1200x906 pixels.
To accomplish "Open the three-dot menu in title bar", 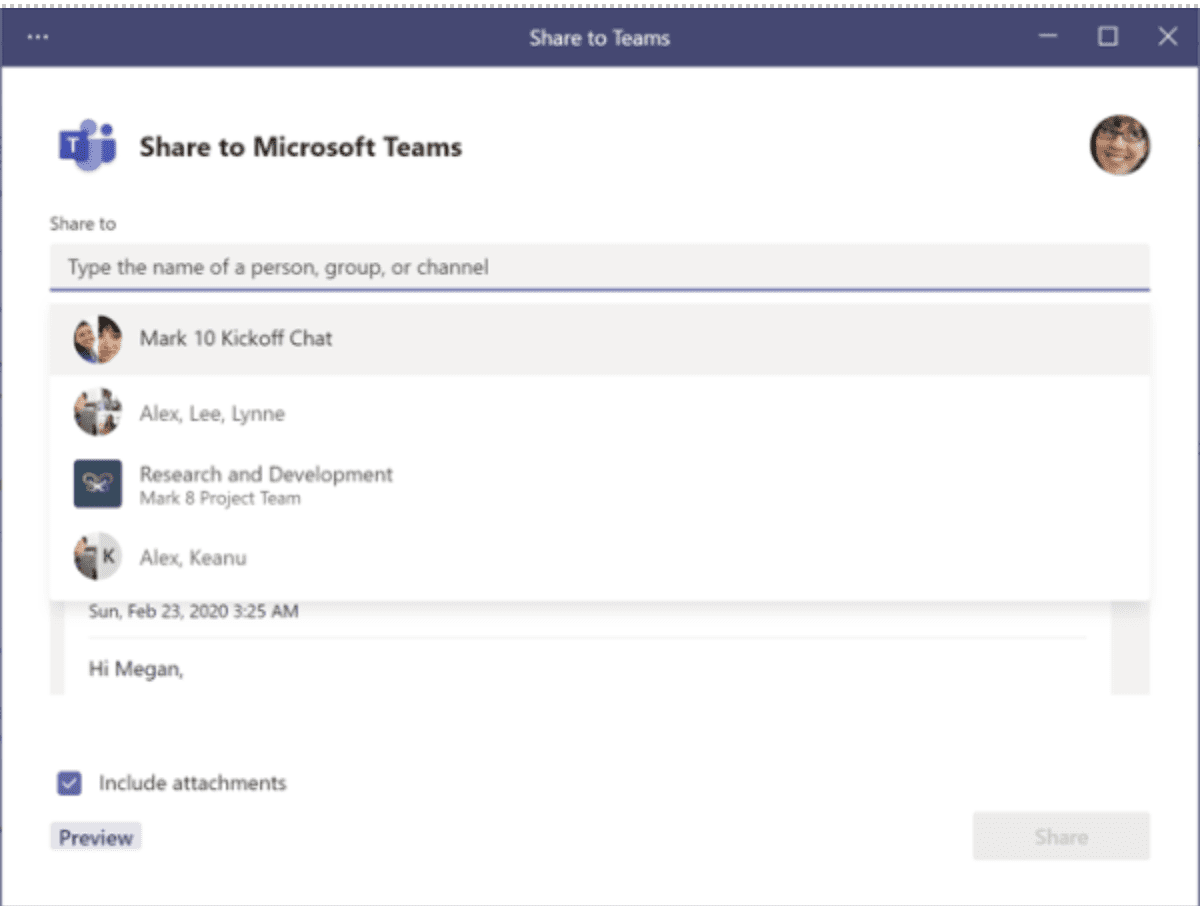I will (x=38, y=38).
